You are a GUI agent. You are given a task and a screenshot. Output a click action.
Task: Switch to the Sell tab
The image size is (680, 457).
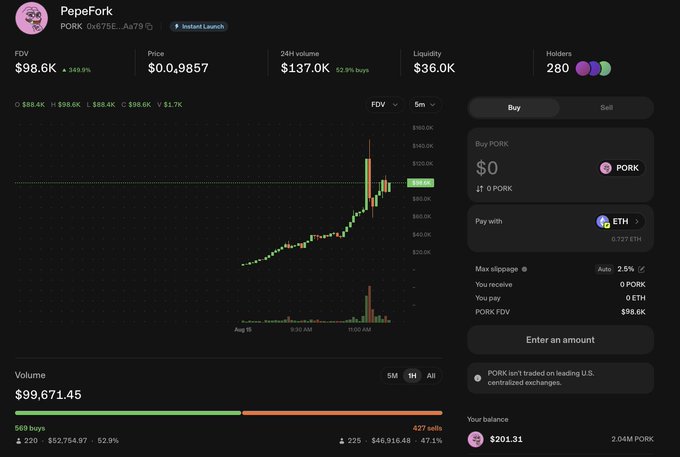point(606,108)
